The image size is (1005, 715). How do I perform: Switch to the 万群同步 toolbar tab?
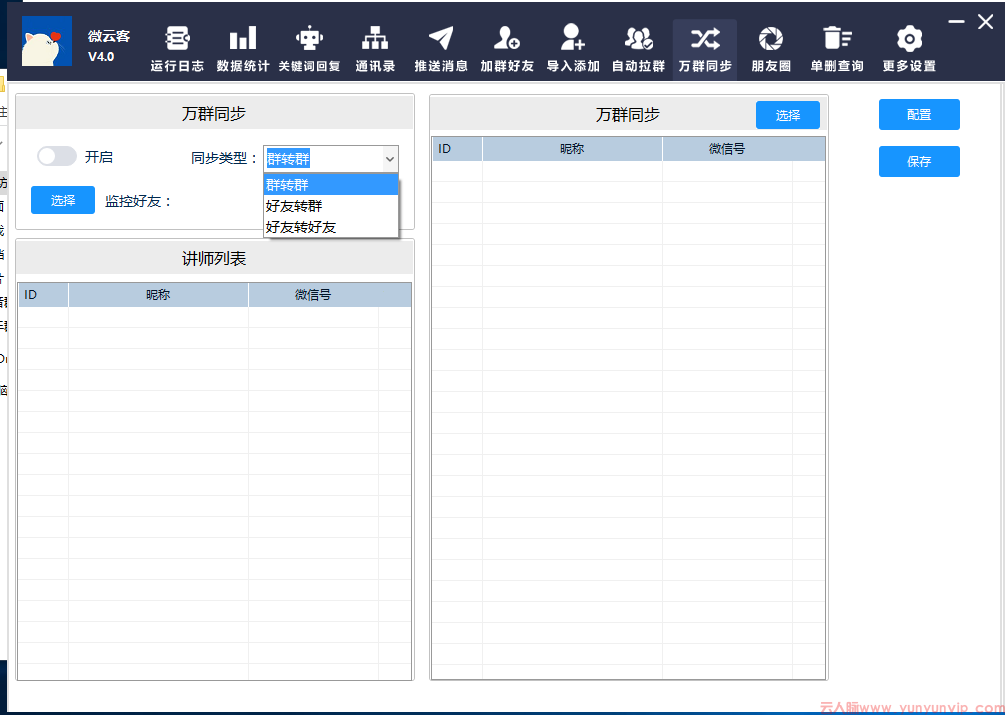pyautogui.click(x=705, y=48)
